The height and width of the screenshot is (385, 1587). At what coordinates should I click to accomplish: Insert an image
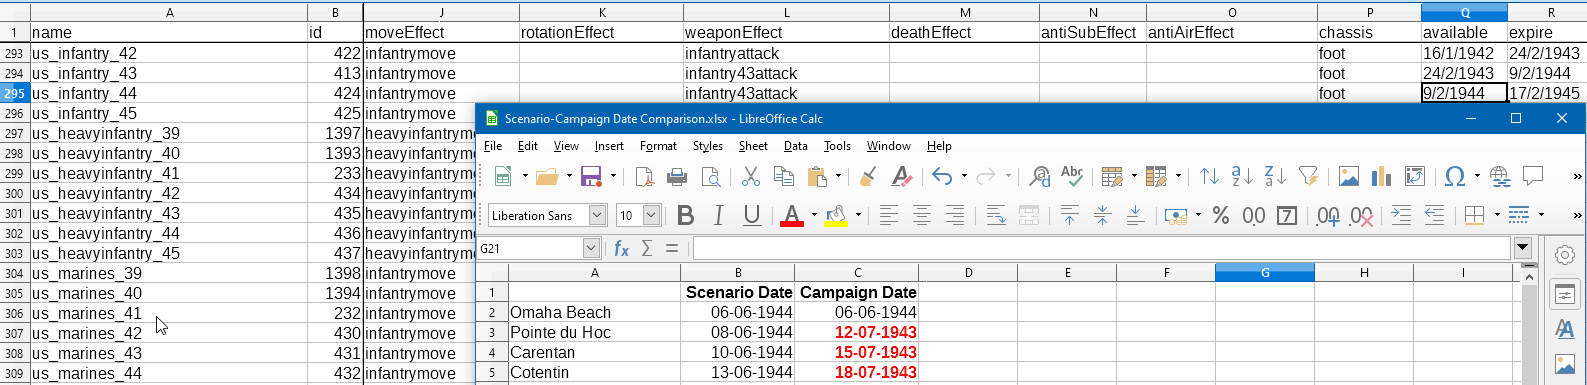pyautogui.click(x=1349, y=177)
